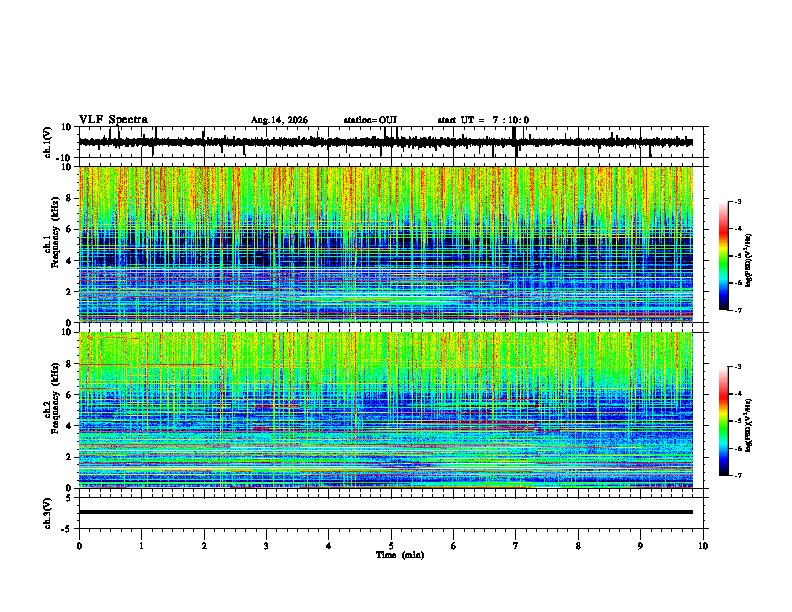Screen dimensions: 792x612
Task: Click the 'start UT = 7:10:0' header text
Action: [x=483, y=120]
